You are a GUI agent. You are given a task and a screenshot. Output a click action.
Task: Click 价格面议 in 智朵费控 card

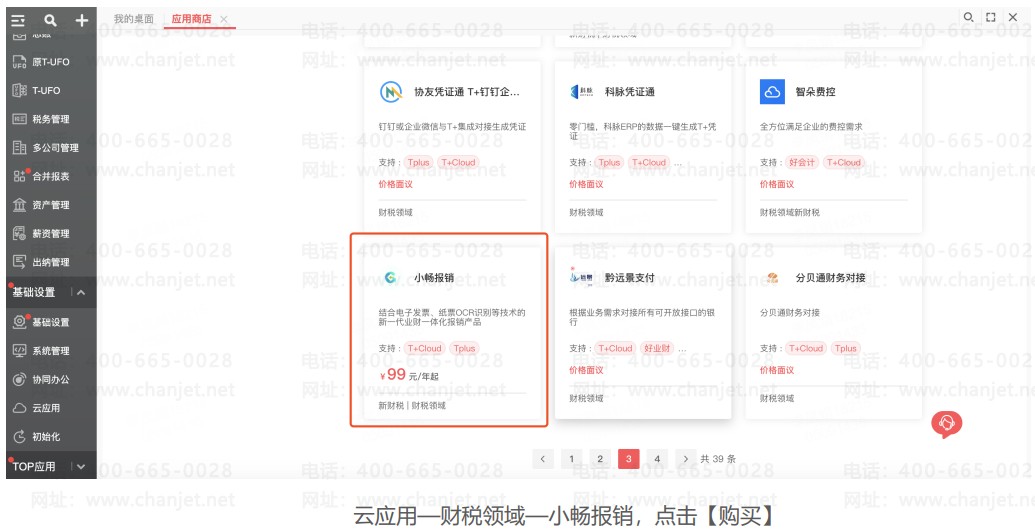(777, 184)
